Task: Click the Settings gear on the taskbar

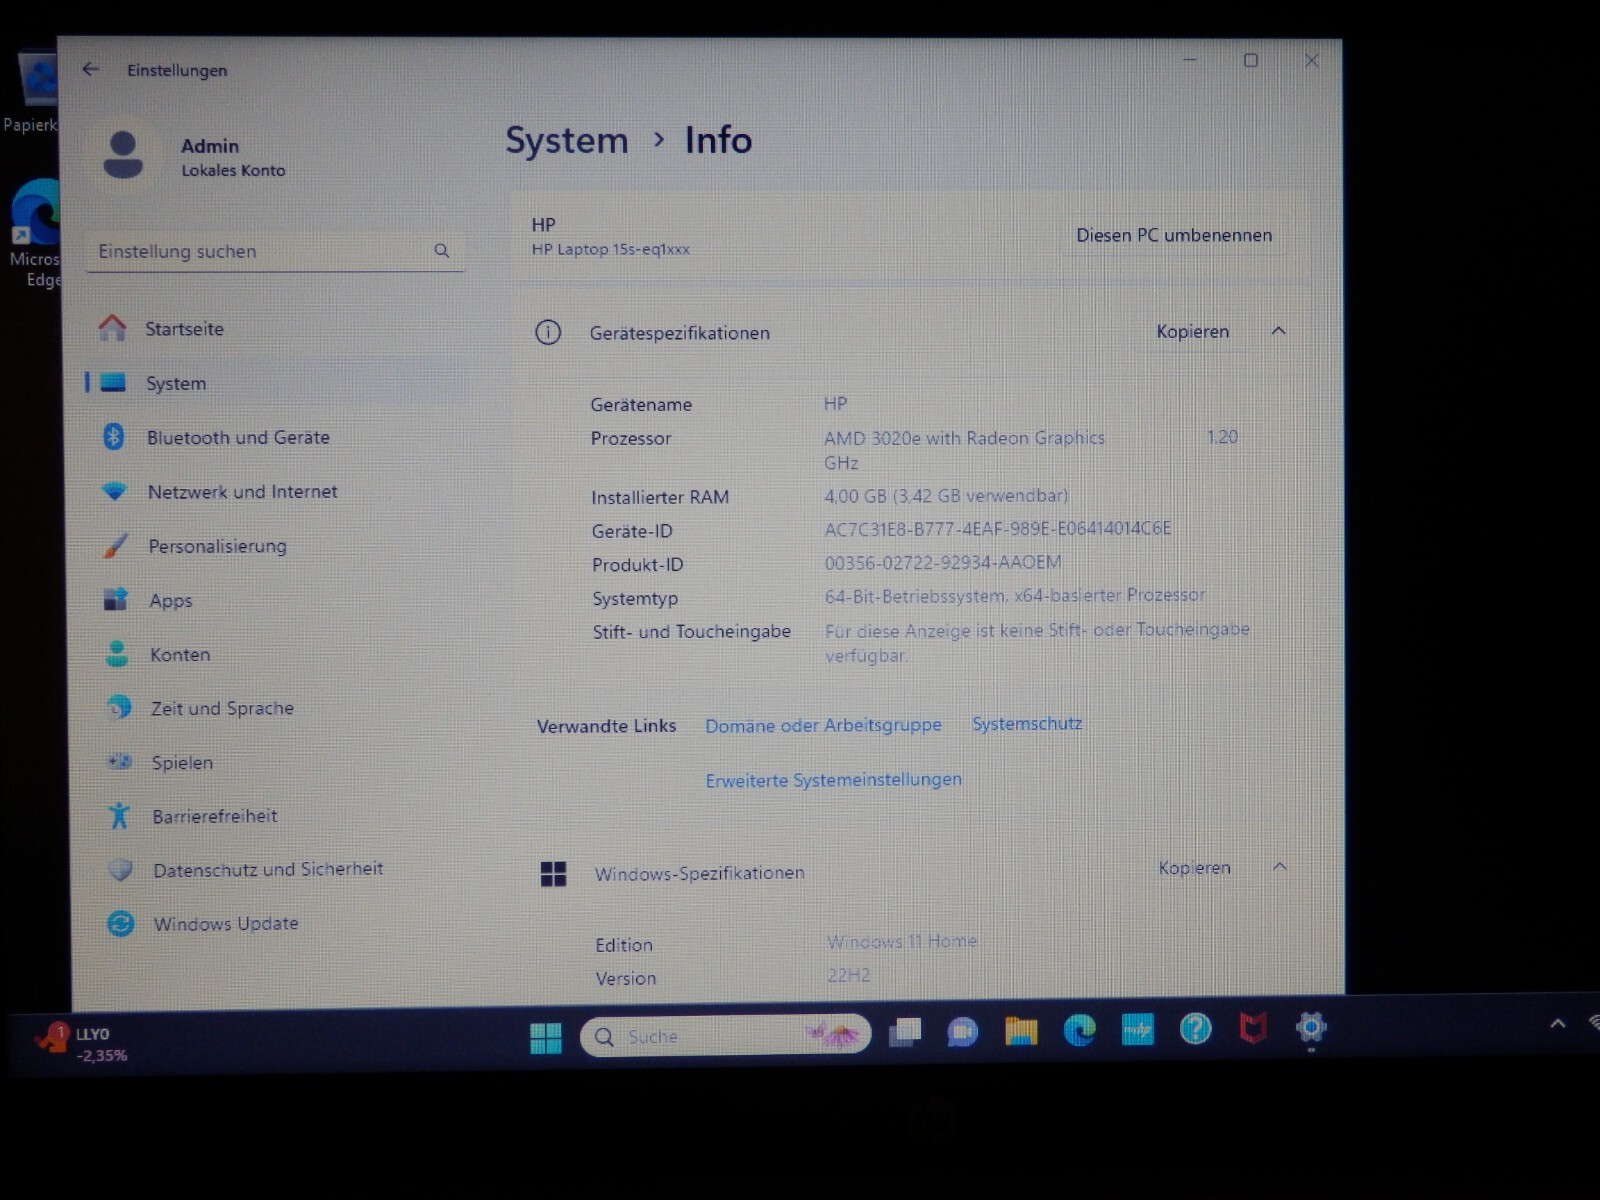Action: pyautogui.click(x=1311, y=1026)
